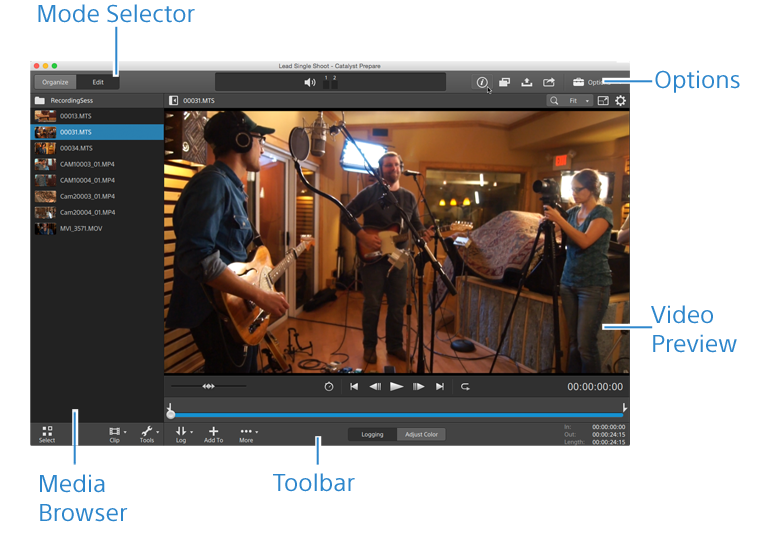Switch to the Edit tab
This screenshot has height=539, width=759.
click(x=98, y=82)
